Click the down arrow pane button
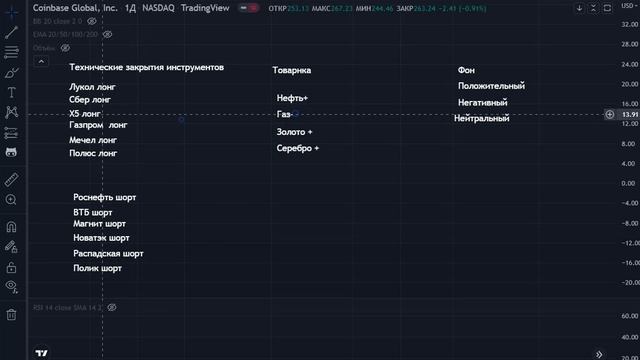This screenshot has width=640, height=360. 579,8
